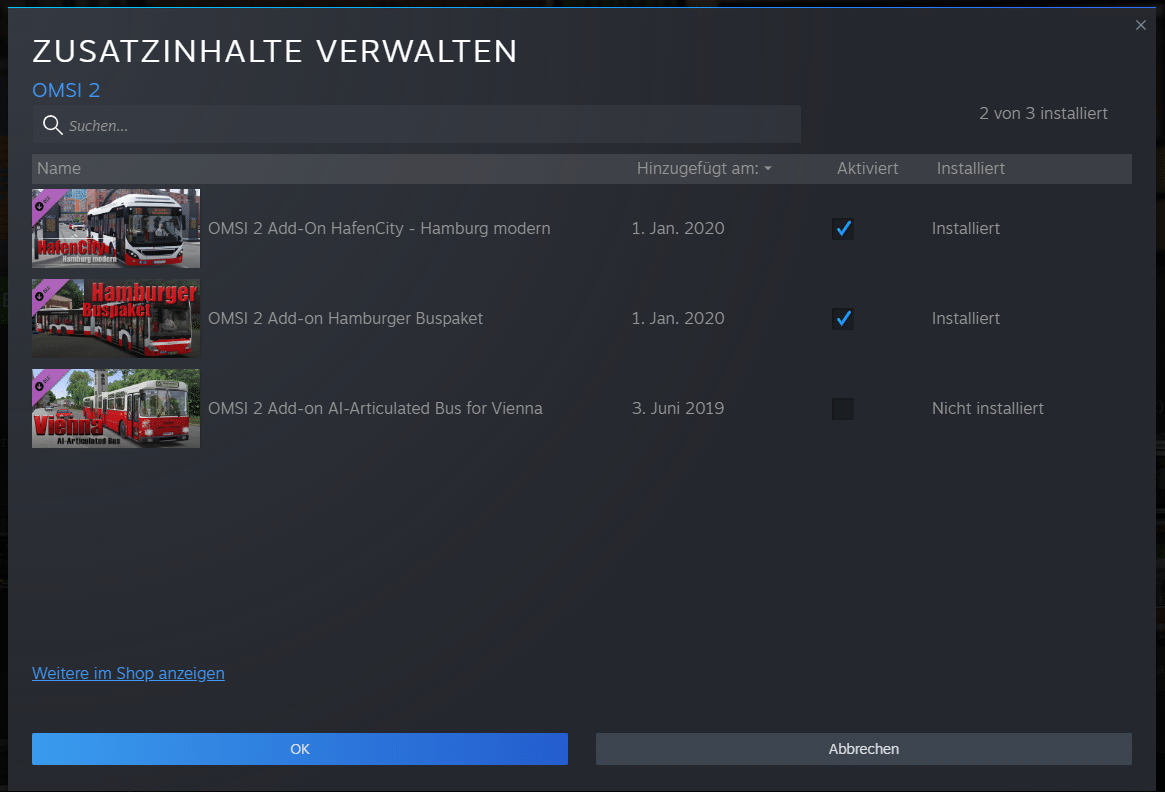Sort the list by the Name column
Image resolution: width=1165 pixels, height=792 pixels.
pyautogui.click(x=59, y=169)
